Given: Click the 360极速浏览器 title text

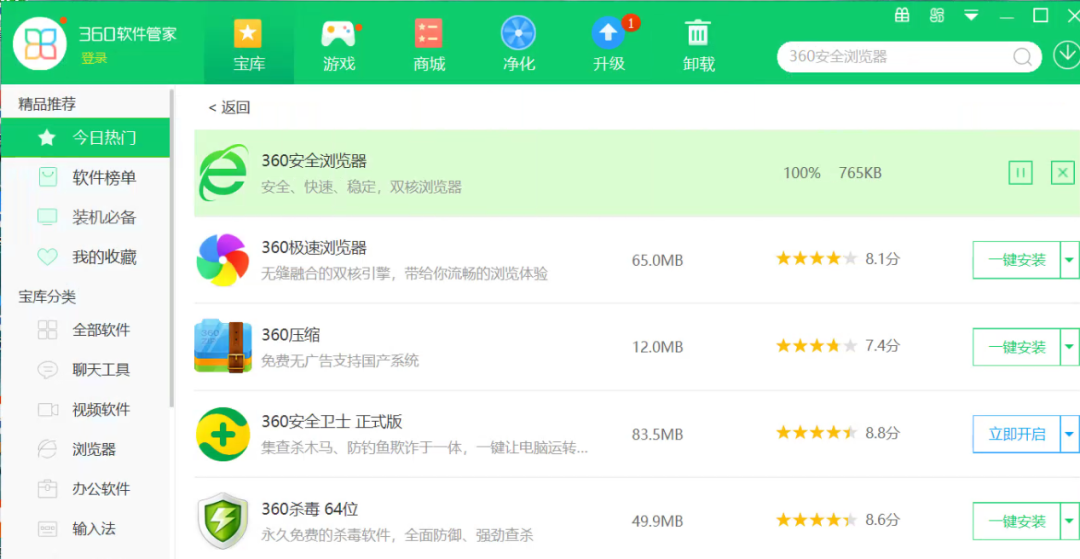Looking at the screenshot, I should (x=314, y=248).
